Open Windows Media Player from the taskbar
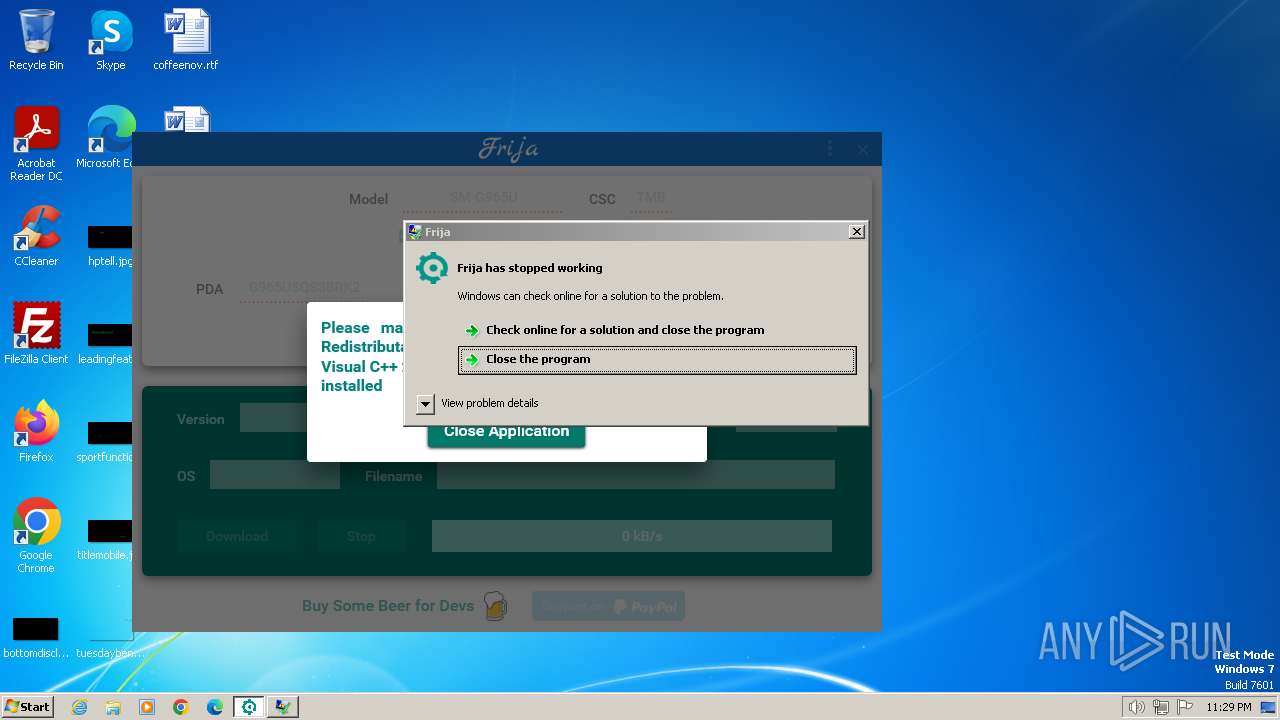 [147, 707]
